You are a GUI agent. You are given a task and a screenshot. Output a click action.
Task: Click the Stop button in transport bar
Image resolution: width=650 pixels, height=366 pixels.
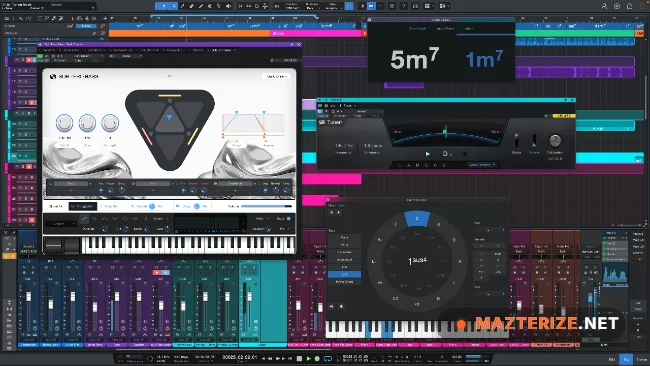pyautogui.click(x=299, y=358)
